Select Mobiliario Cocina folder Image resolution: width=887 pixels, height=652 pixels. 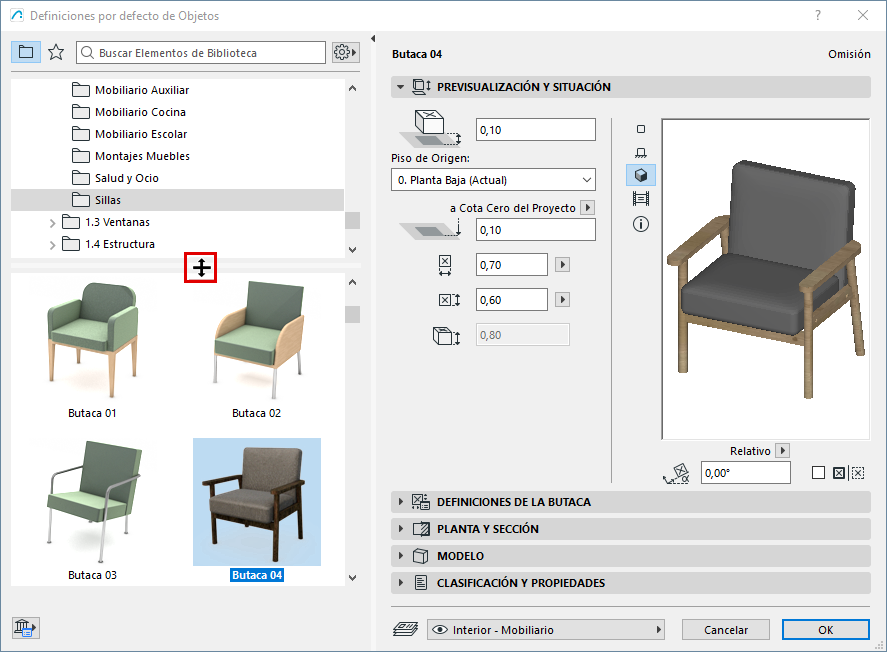[140, 112]
